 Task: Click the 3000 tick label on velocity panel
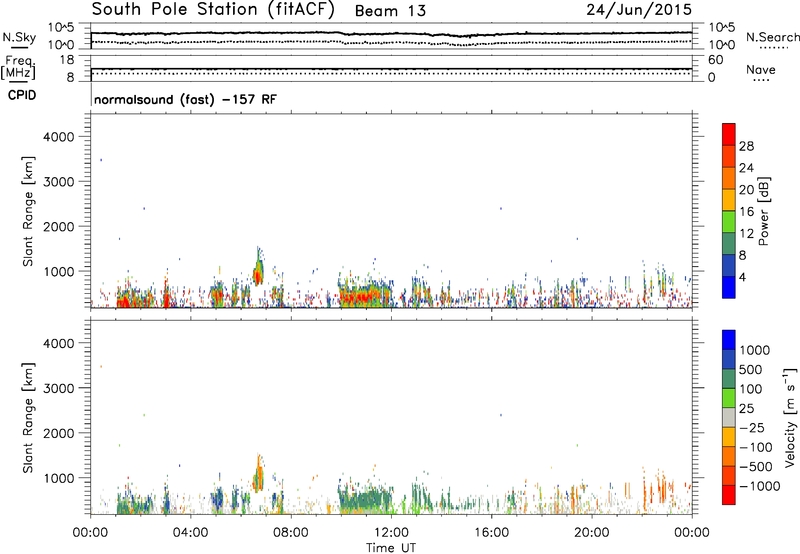59,388
